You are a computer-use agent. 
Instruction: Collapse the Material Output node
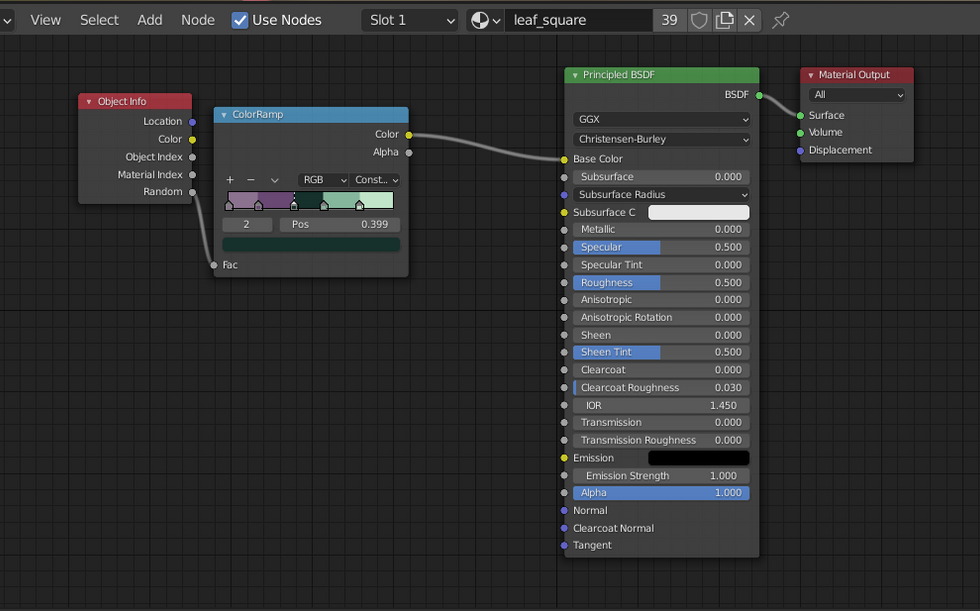point(811,75)
